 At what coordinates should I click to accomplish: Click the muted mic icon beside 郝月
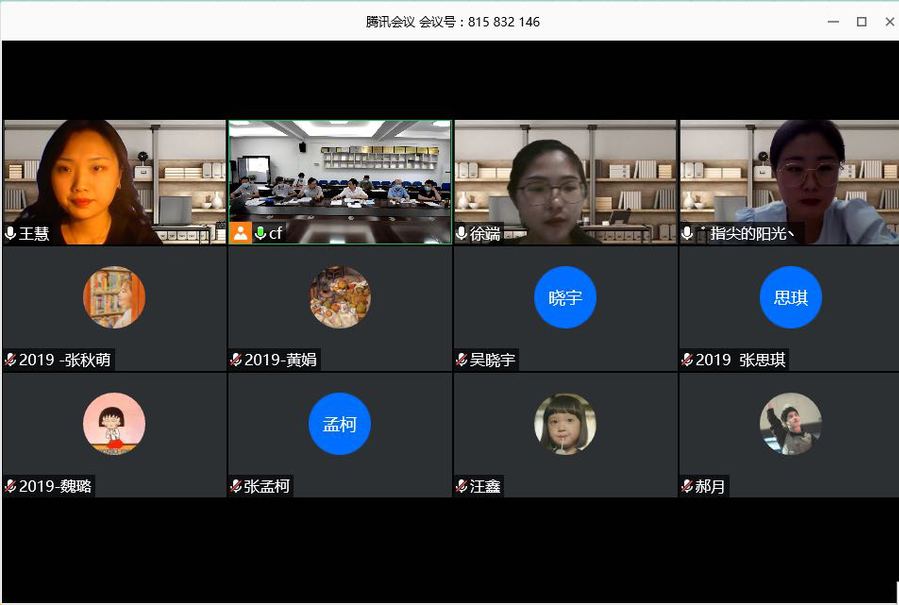[688, 487]
